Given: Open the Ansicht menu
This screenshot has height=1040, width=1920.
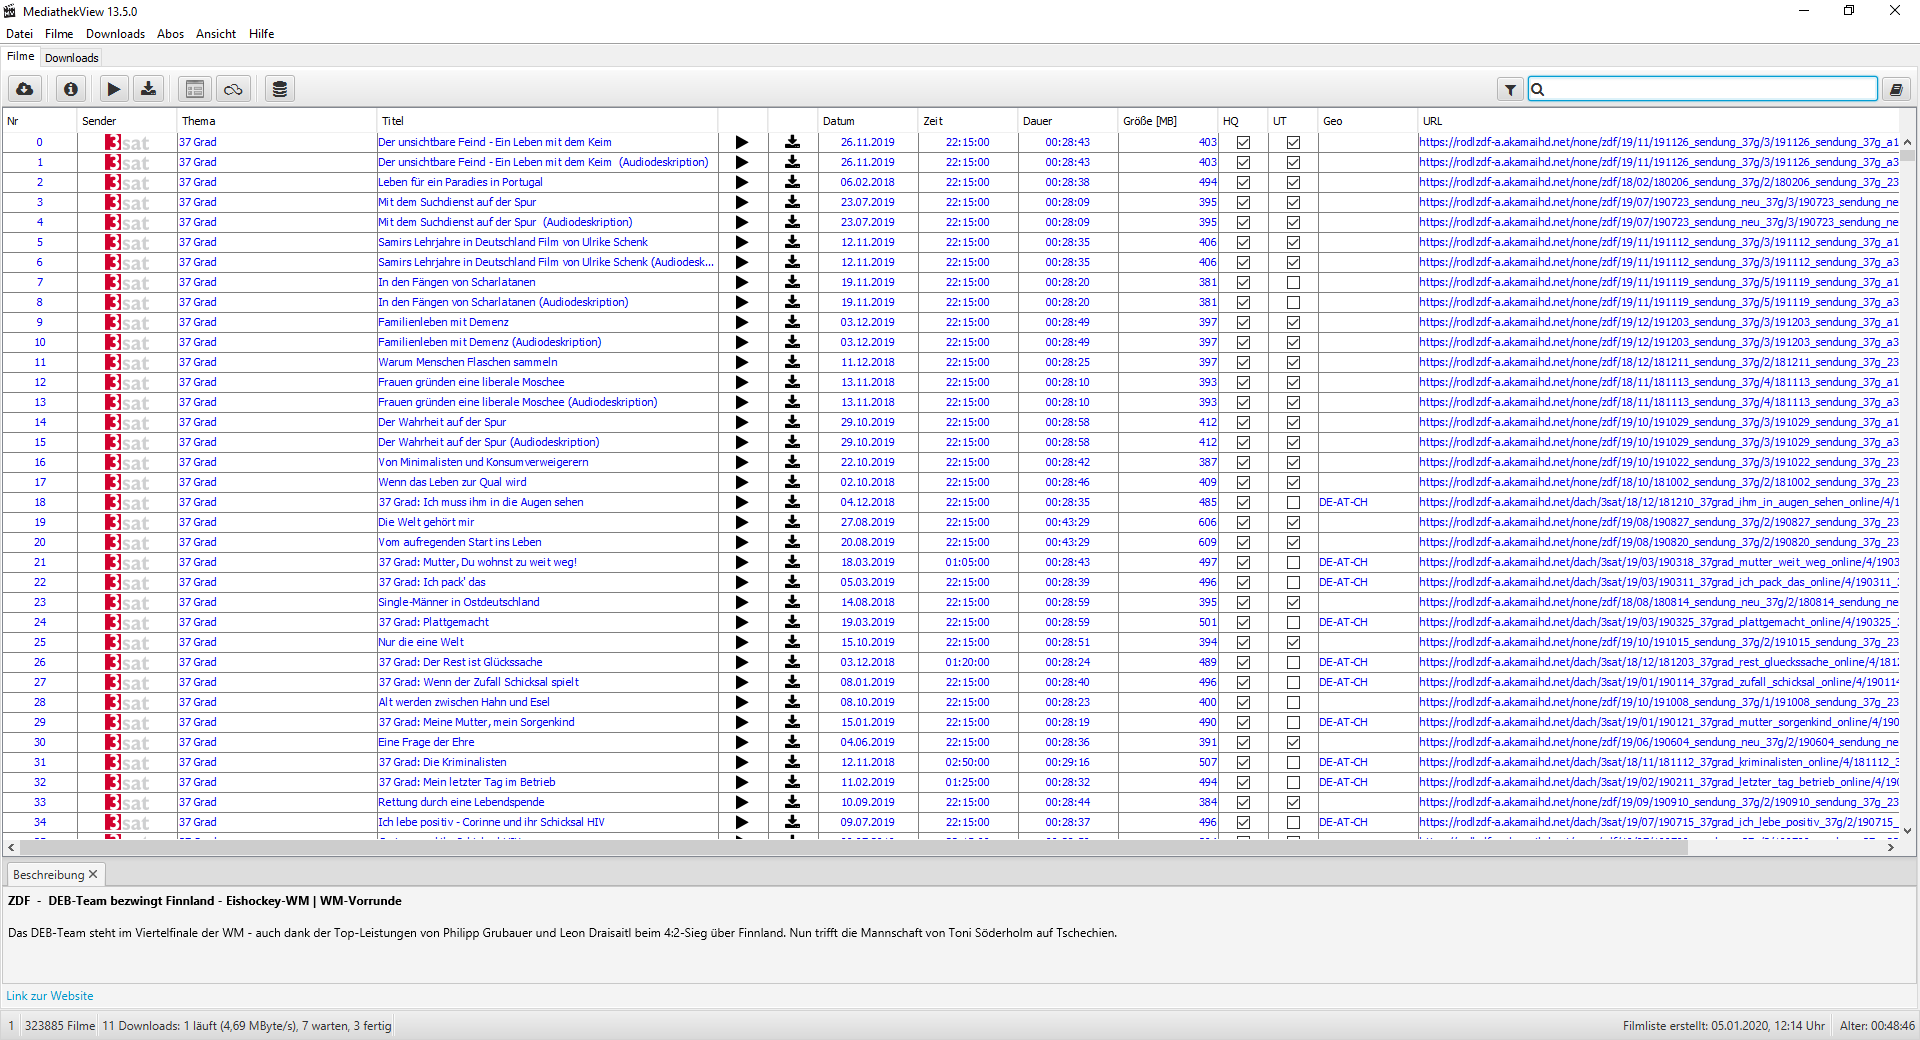Looking at the screenshot, I should pyautogui.click(x=216, y=34).
